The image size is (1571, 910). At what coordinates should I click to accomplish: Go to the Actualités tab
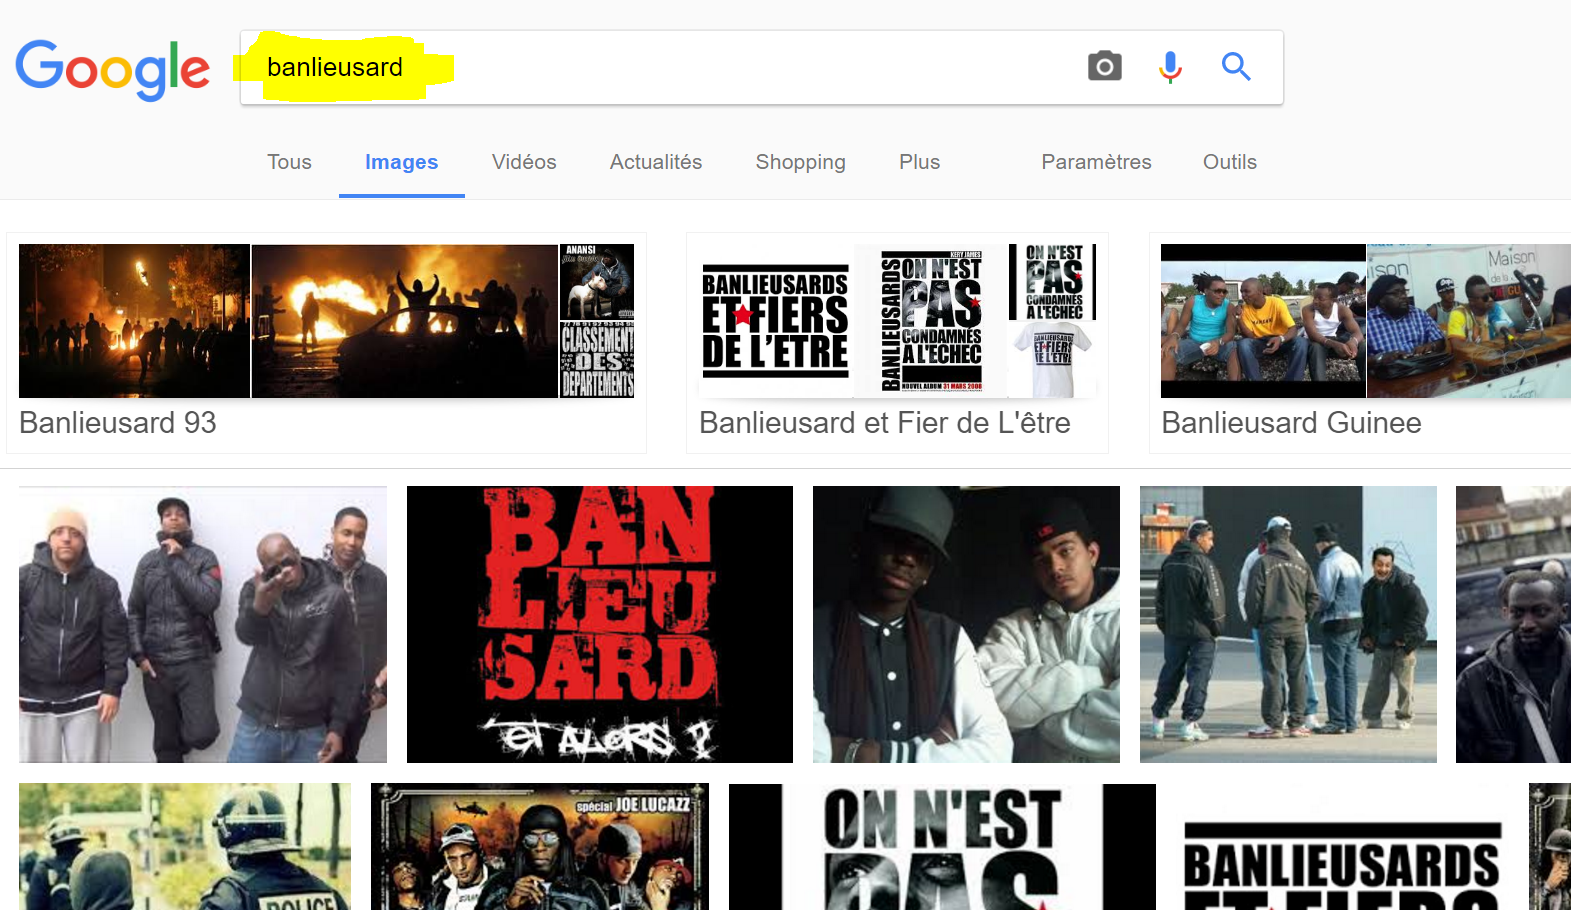pyautogui.click(x=656, y=162)
